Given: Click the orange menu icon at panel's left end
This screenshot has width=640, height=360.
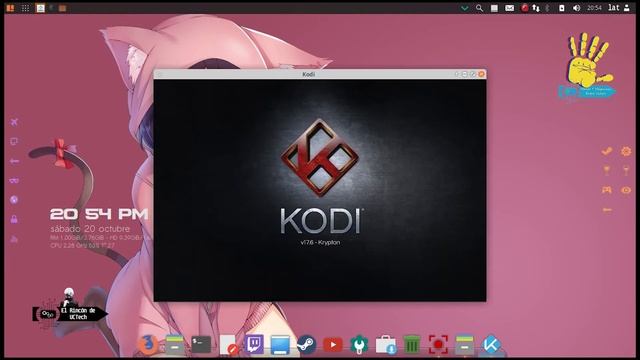Looking at the screenshot, I should pos(10,8).
